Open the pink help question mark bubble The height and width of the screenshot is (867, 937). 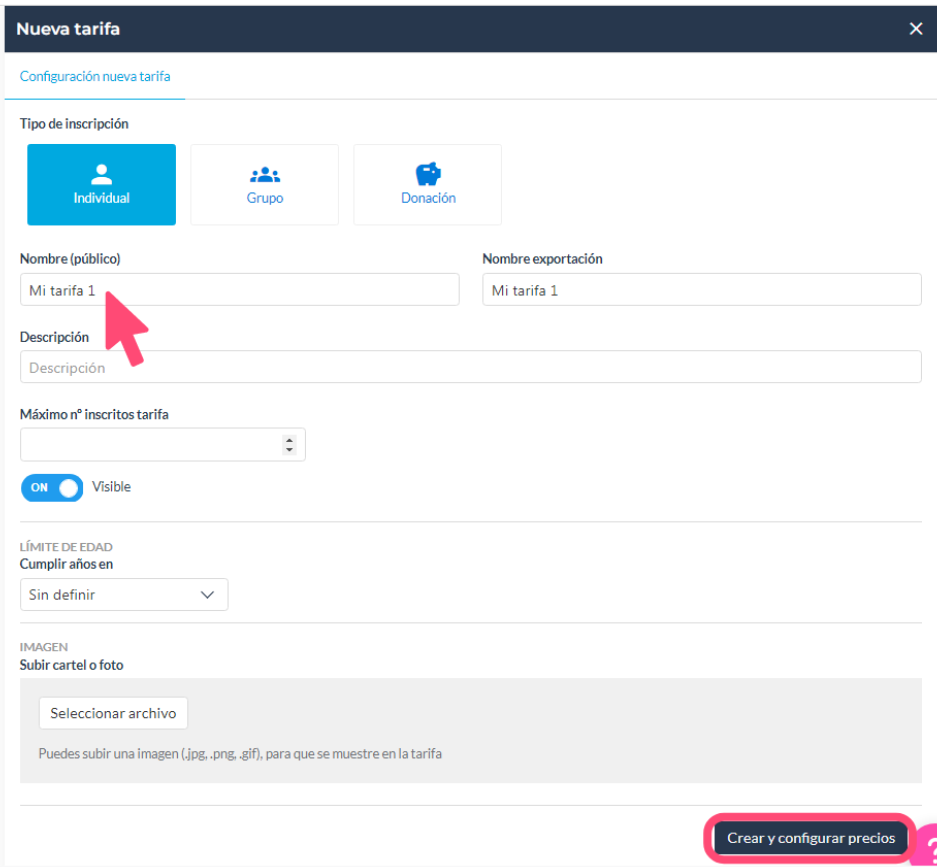click(926, 845)
